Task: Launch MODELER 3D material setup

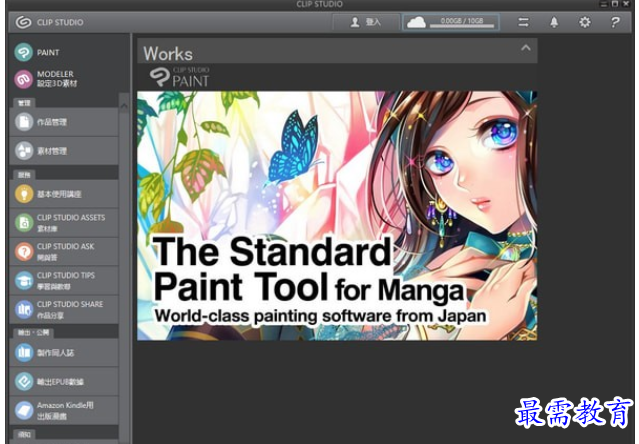Action: tap(46, 79)
